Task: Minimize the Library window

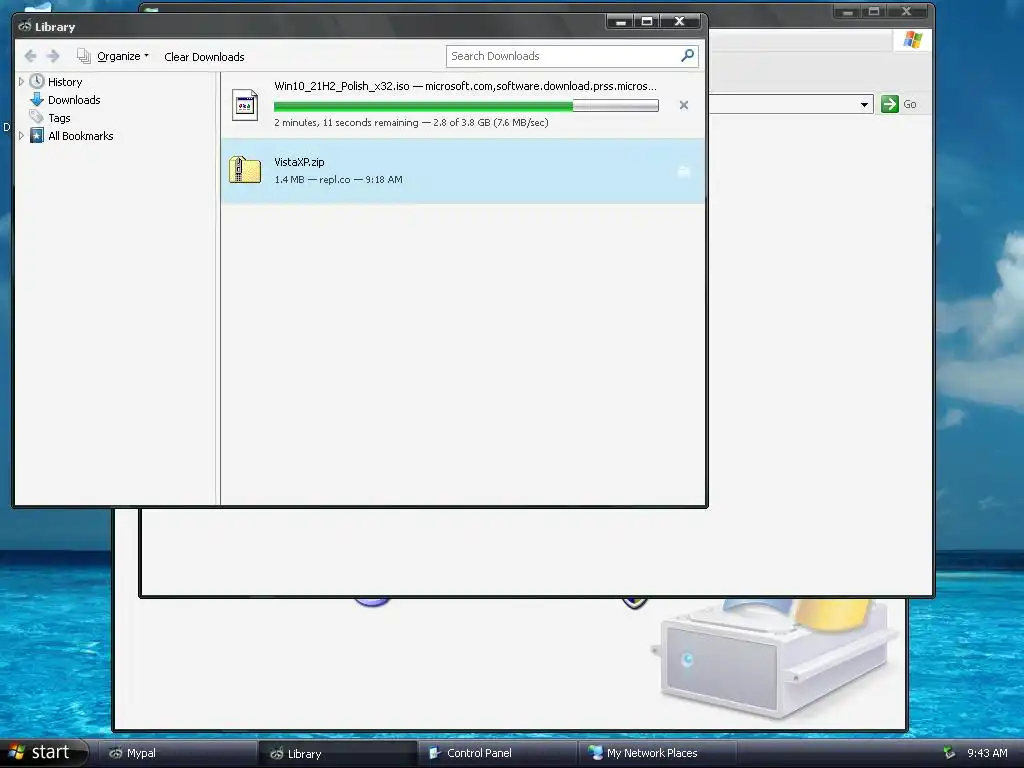Action: pyautogui.click(x=620, y=22)
